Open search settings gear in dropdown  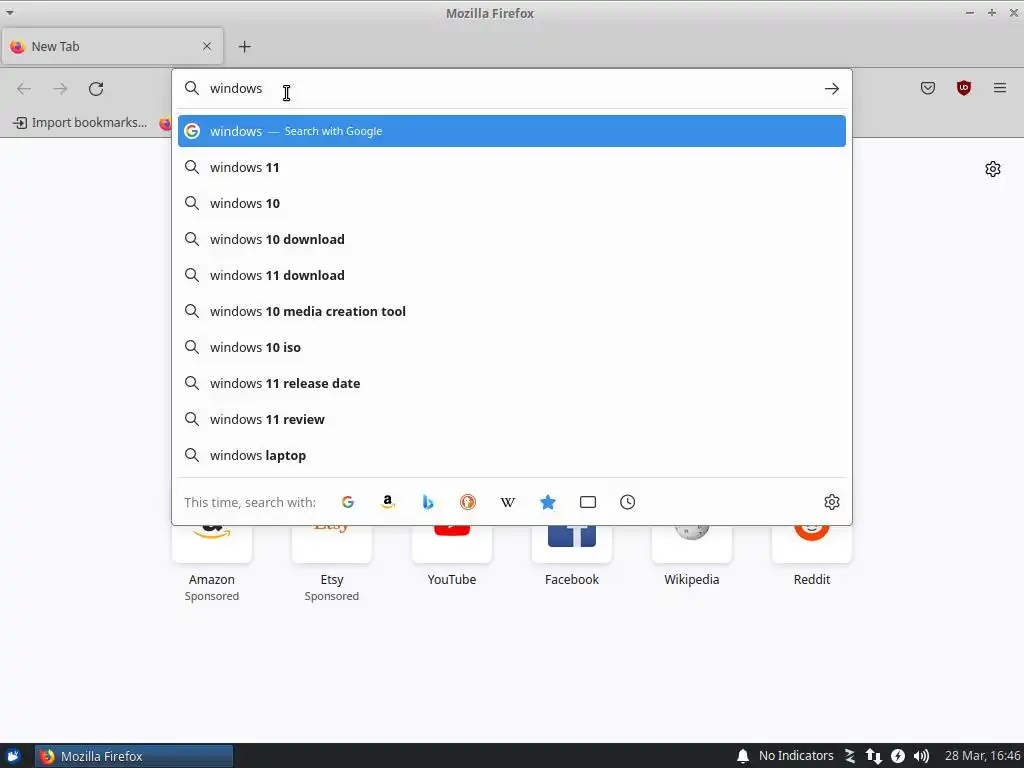tap(831, 502)
